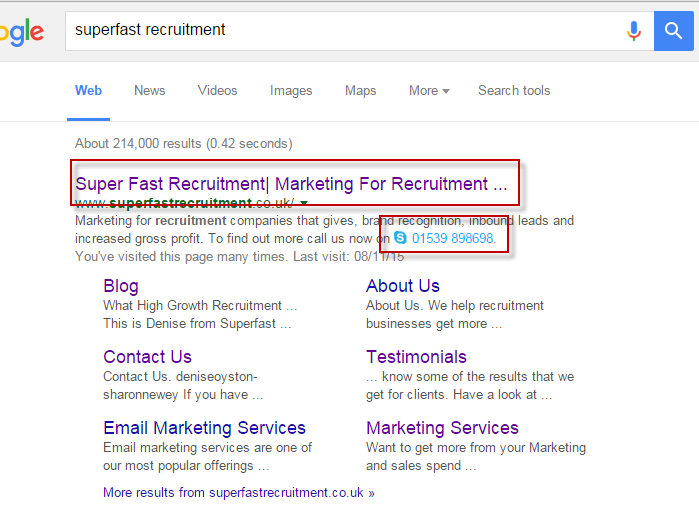Click the partial Google logo
The image size is (699, 513).
[21, 32]
